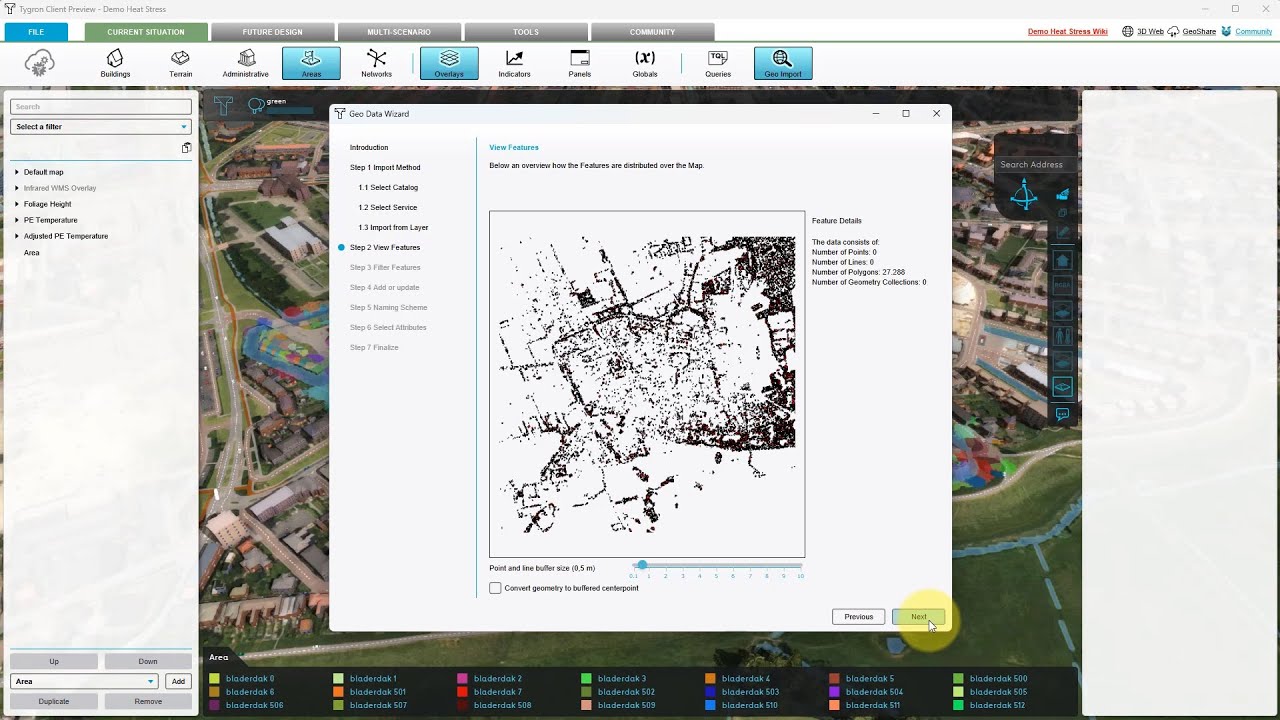Click the Duplicate button
Screen dimensions: 1280x720
54,701
